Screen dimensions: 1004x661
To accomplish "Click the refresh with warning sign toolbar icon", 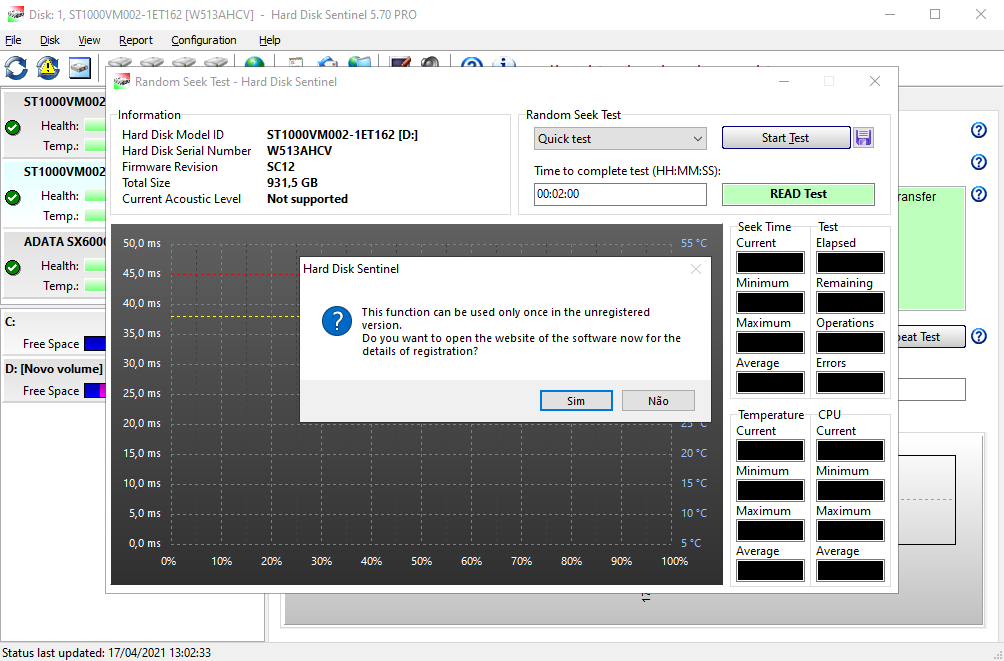I will point(48,68).
